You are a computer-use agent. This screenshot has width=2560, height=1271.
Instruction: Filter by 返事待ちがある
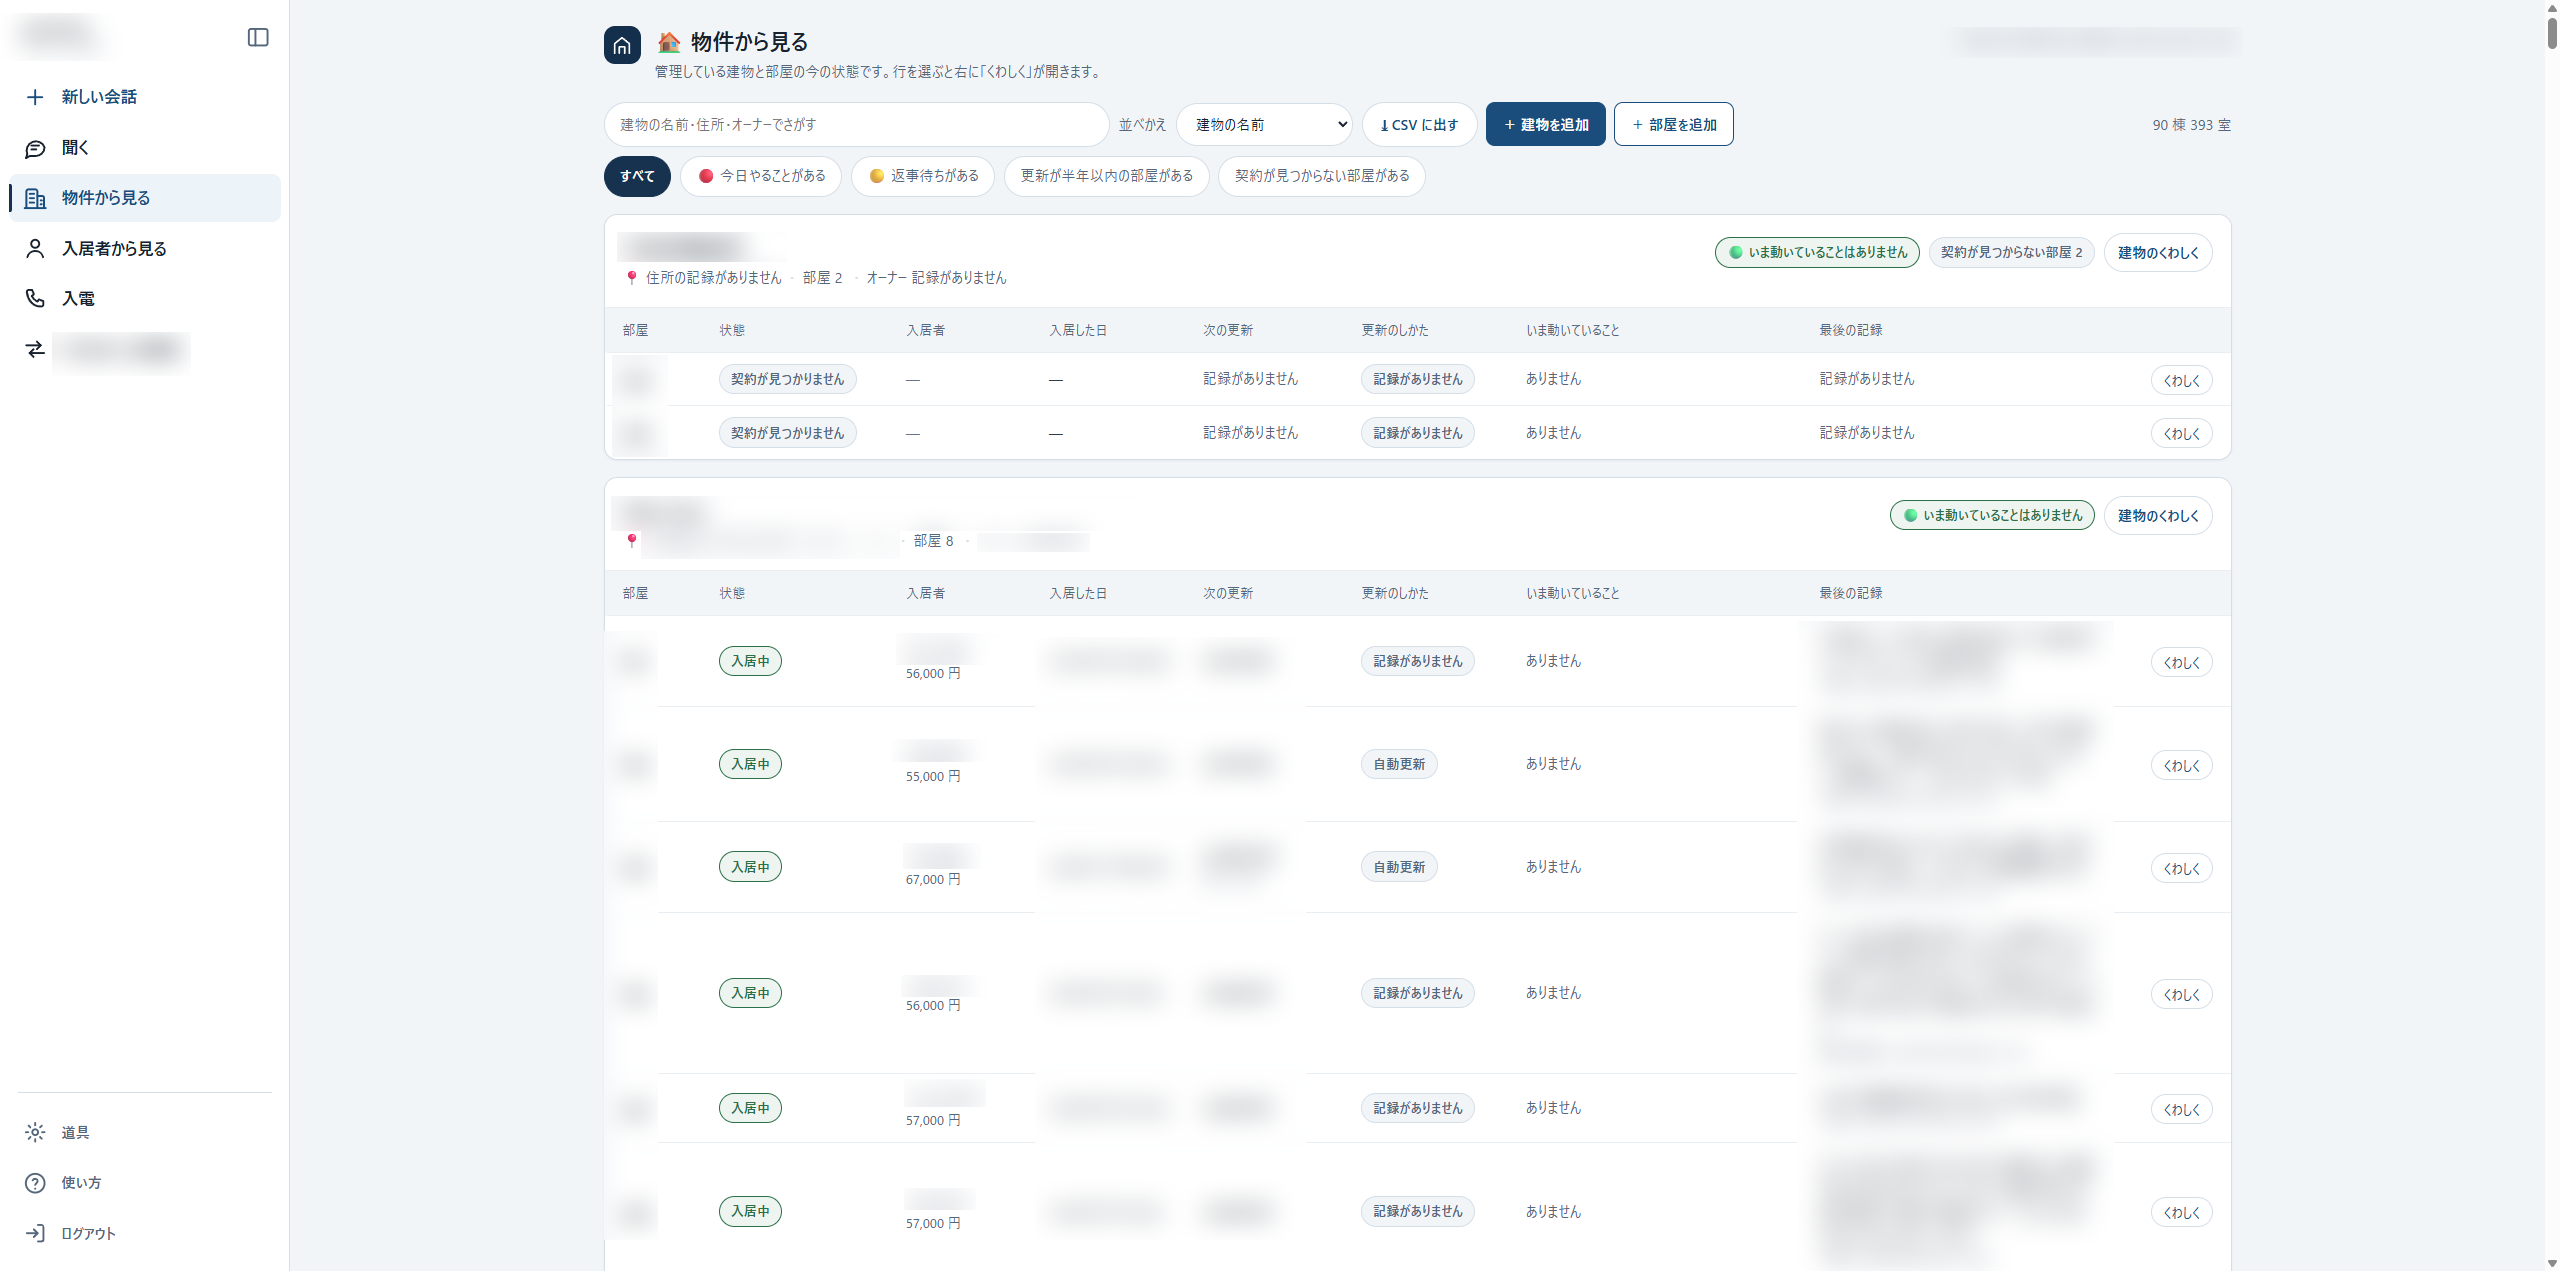click(923, 176)
